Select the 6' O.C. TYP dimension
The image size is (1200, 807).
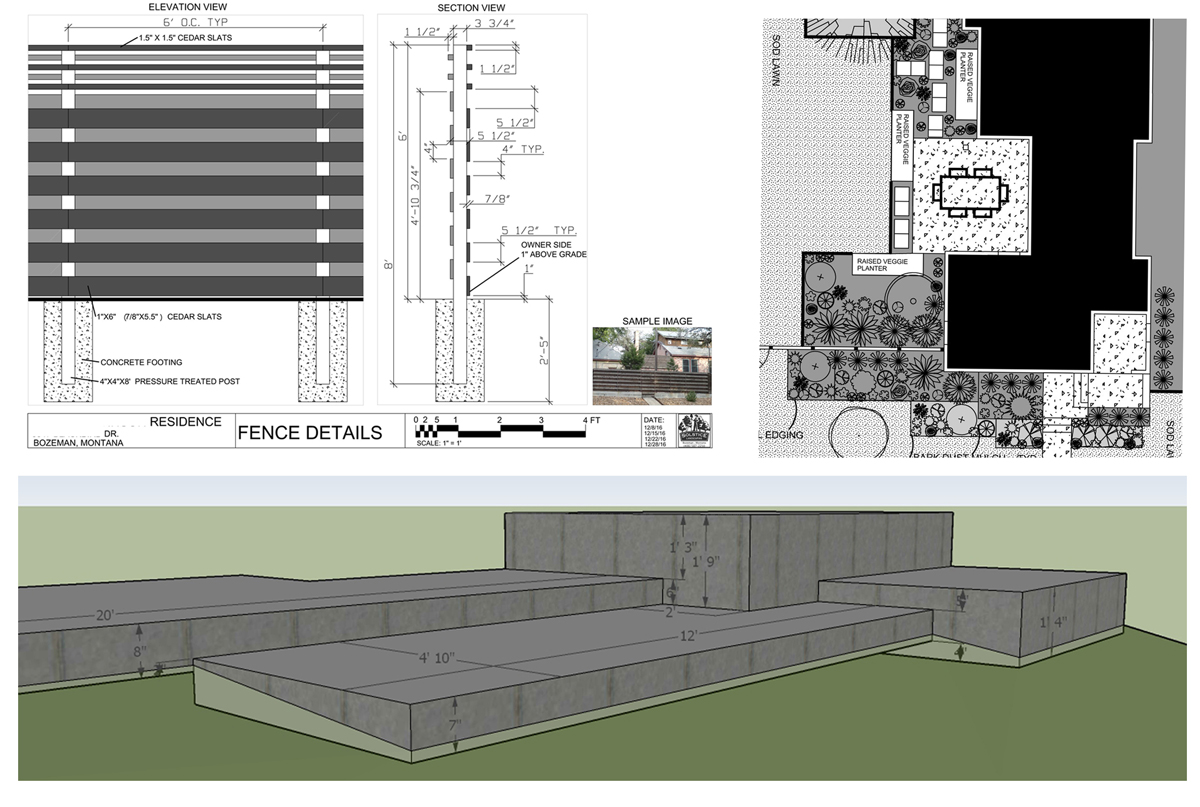194,23
